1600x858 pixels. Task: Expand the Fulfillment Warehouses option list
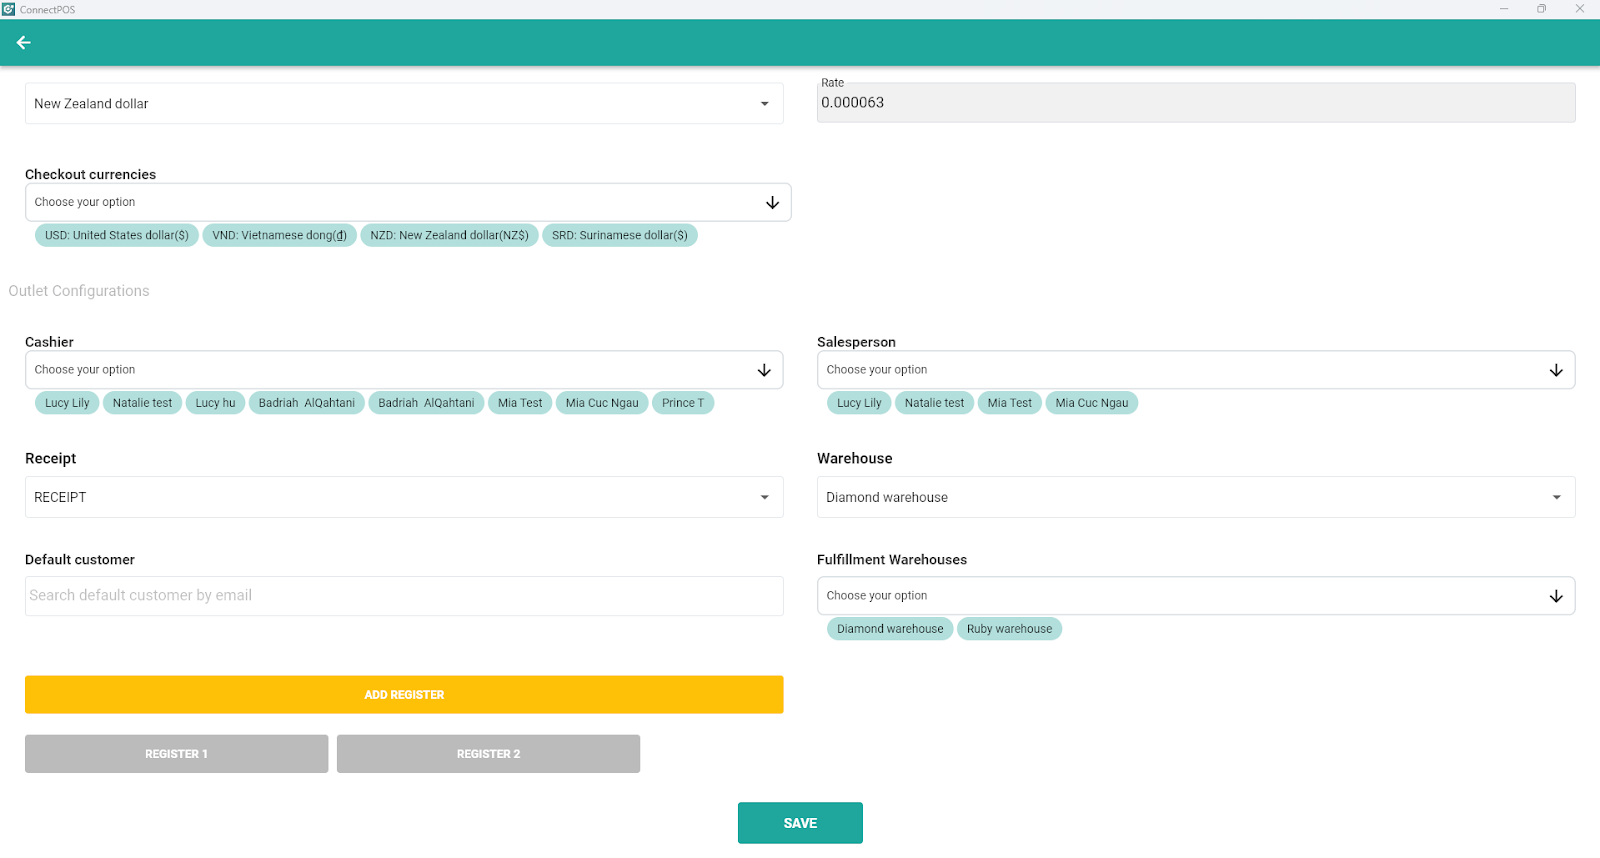[1196, 596]
